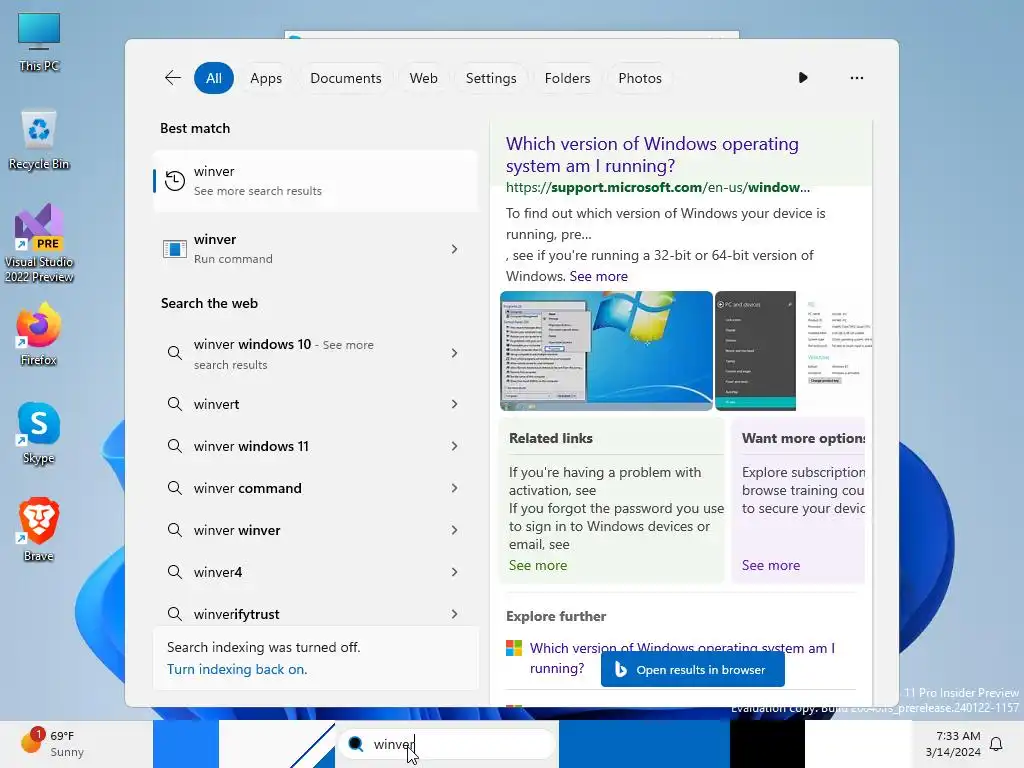Switch to the Web filter tab

click(x=423, y=78)
